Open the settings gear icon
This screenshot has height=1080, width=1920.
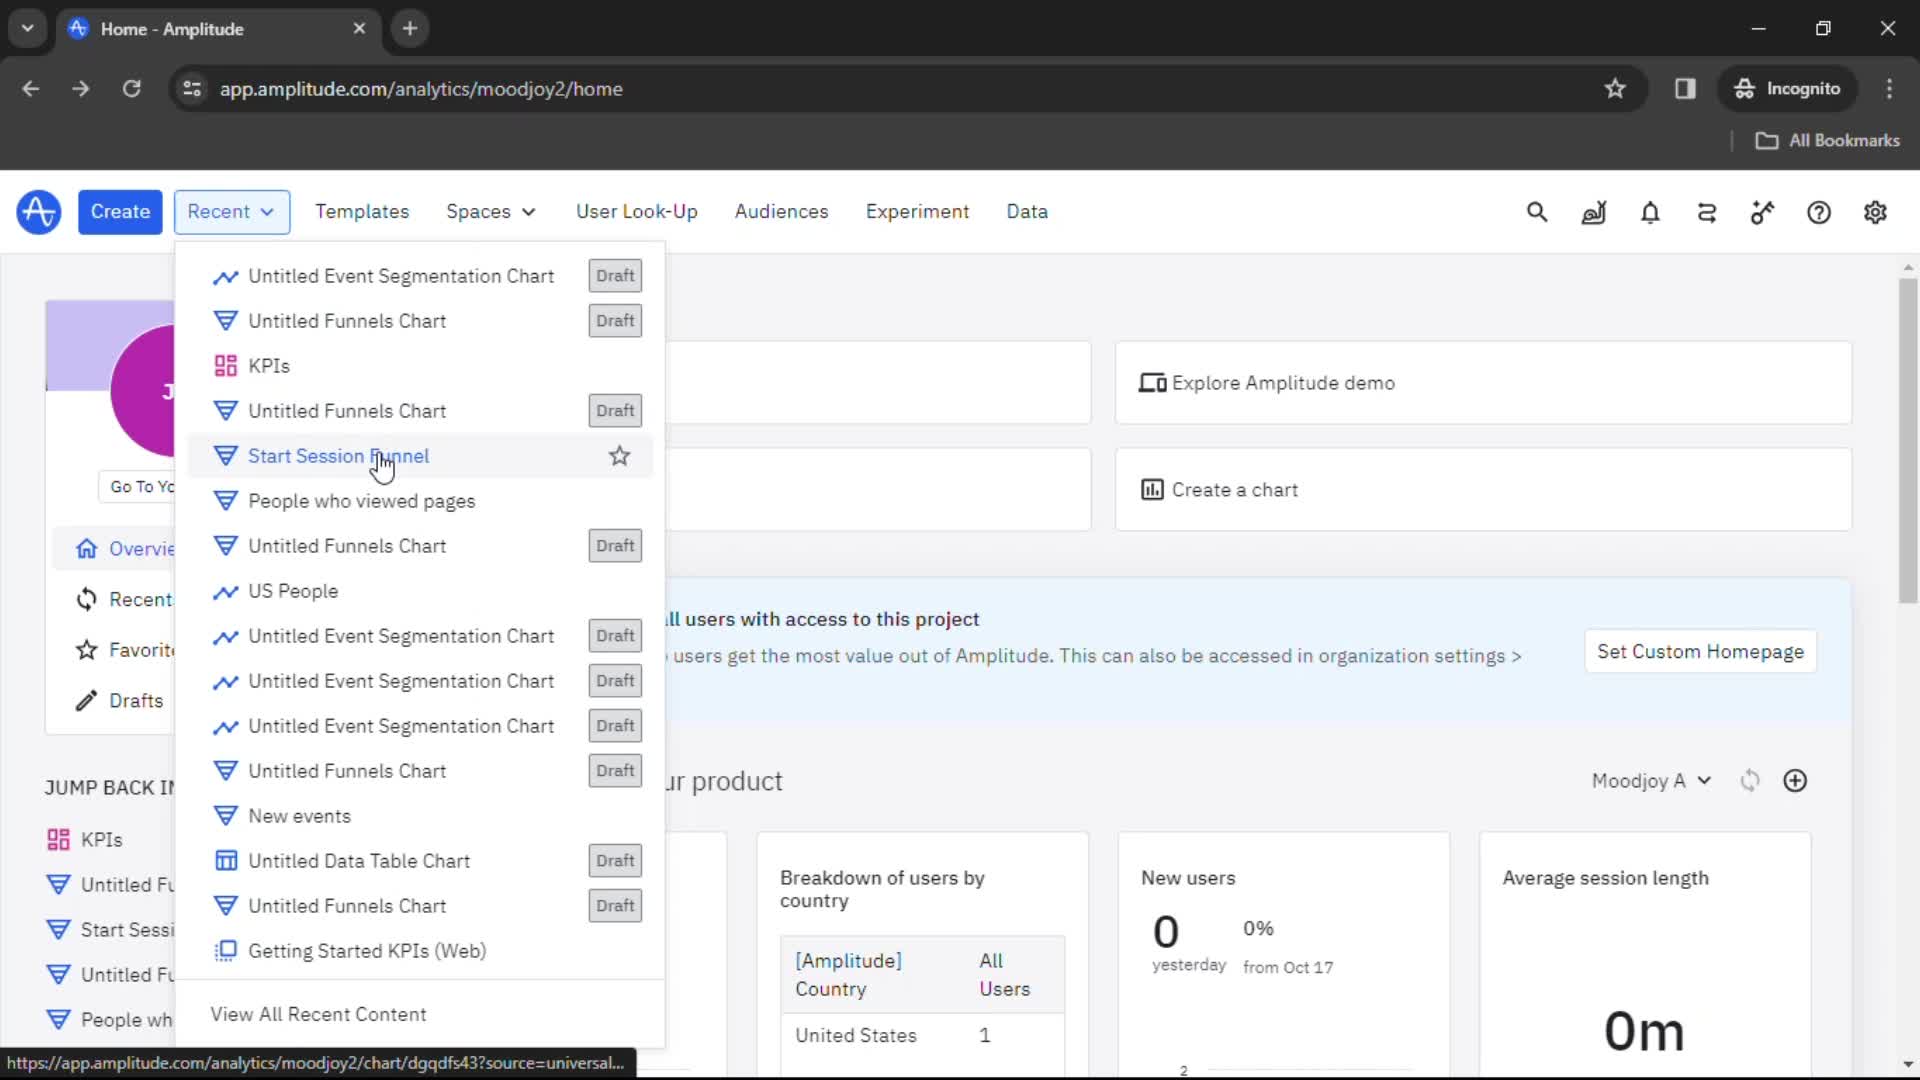tap(1875, 212)
